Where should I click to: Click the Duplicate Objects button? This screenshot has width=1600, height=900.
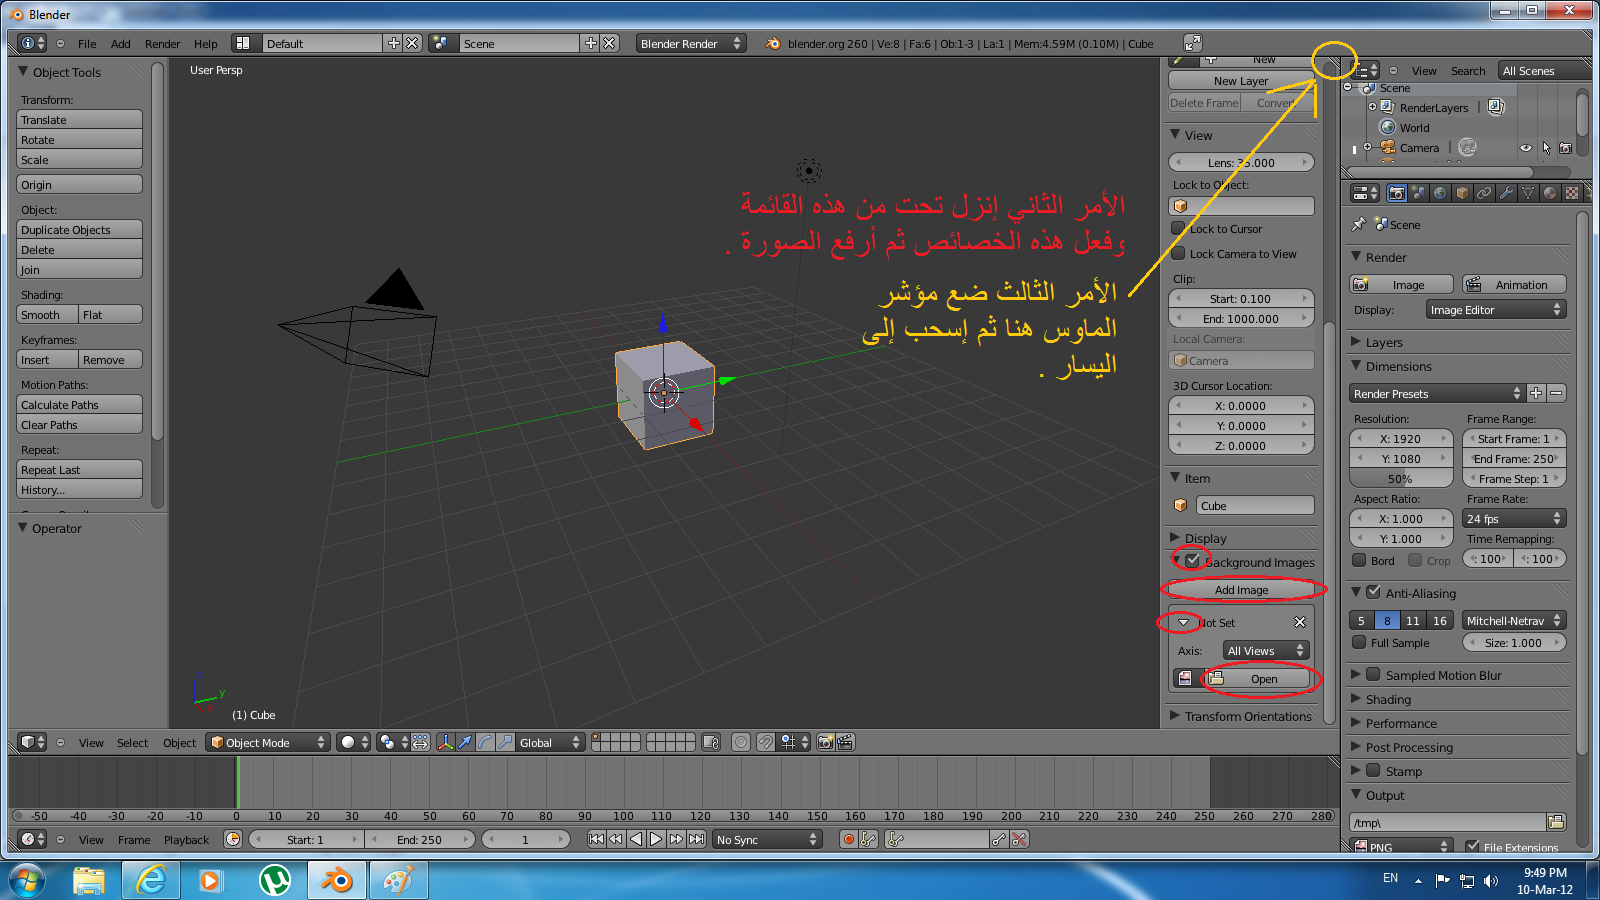pyautogui.click(x=80, y=230)
